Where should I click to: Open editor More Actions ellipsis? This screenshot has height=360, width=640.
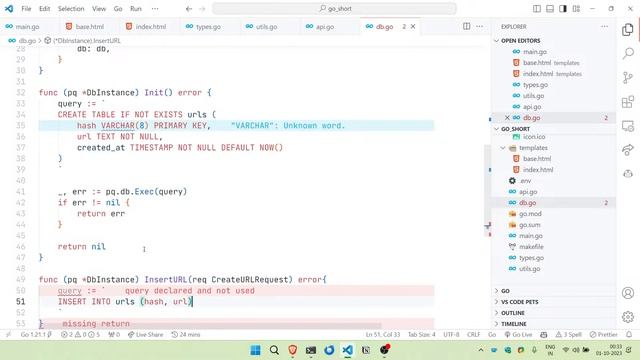click(480, 26)
